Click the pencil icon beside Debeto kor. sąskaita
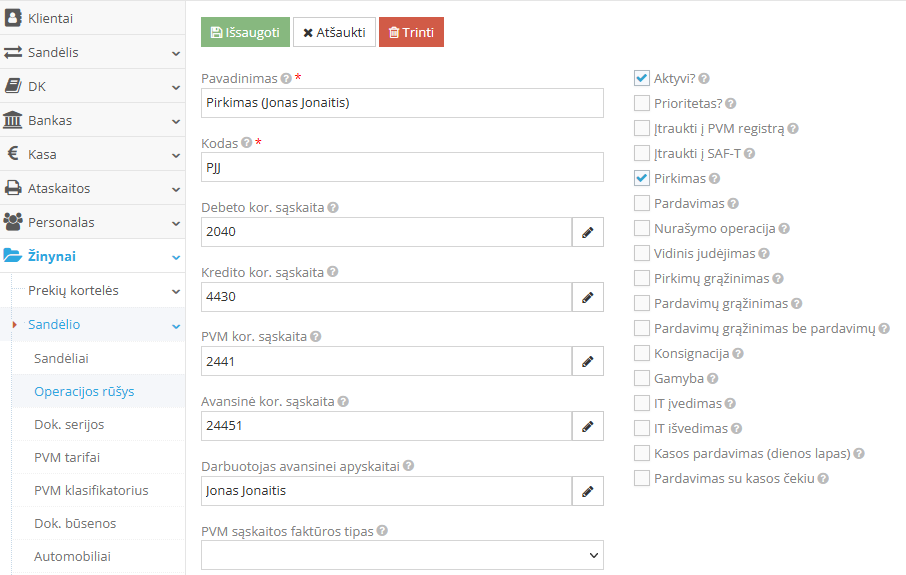The height and width of the screenshot is (575, 906). 588,233
